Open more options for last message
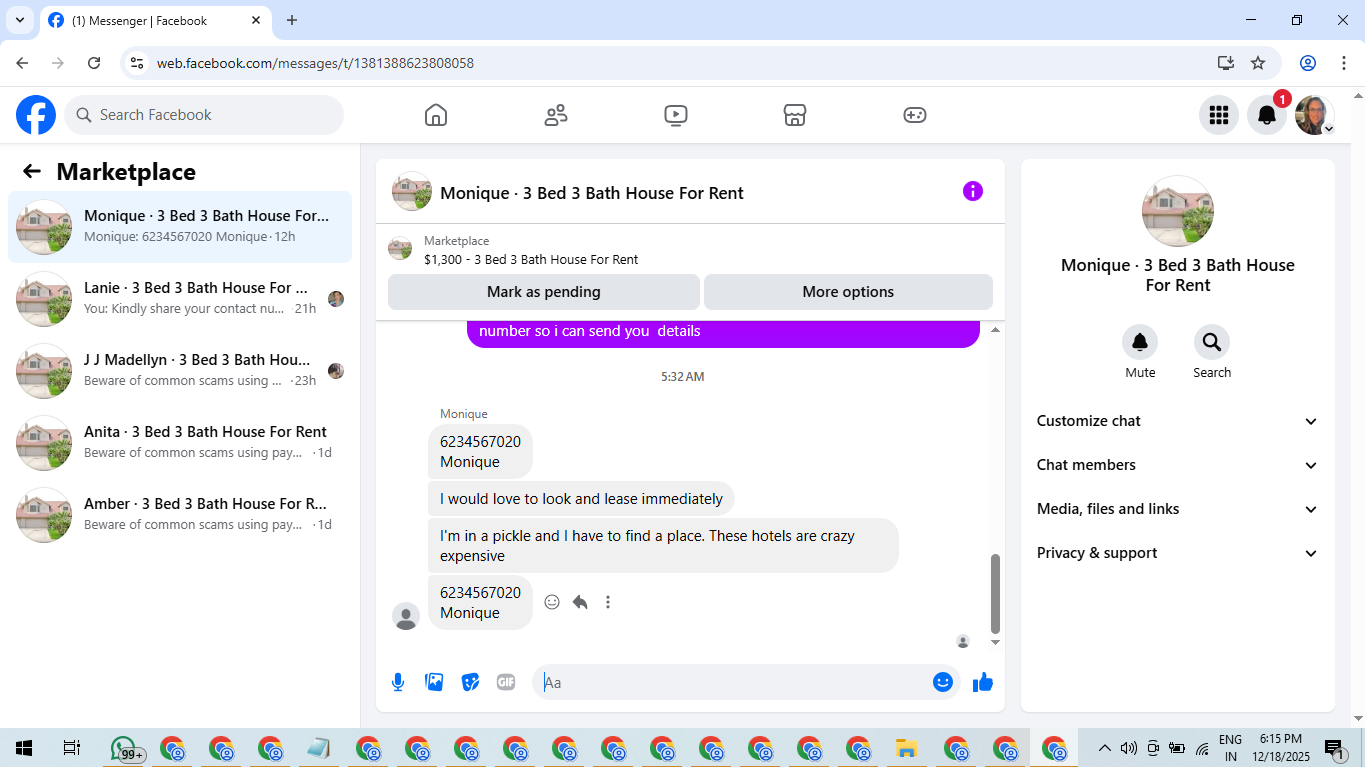1365x767 pixels. point(608,602)
